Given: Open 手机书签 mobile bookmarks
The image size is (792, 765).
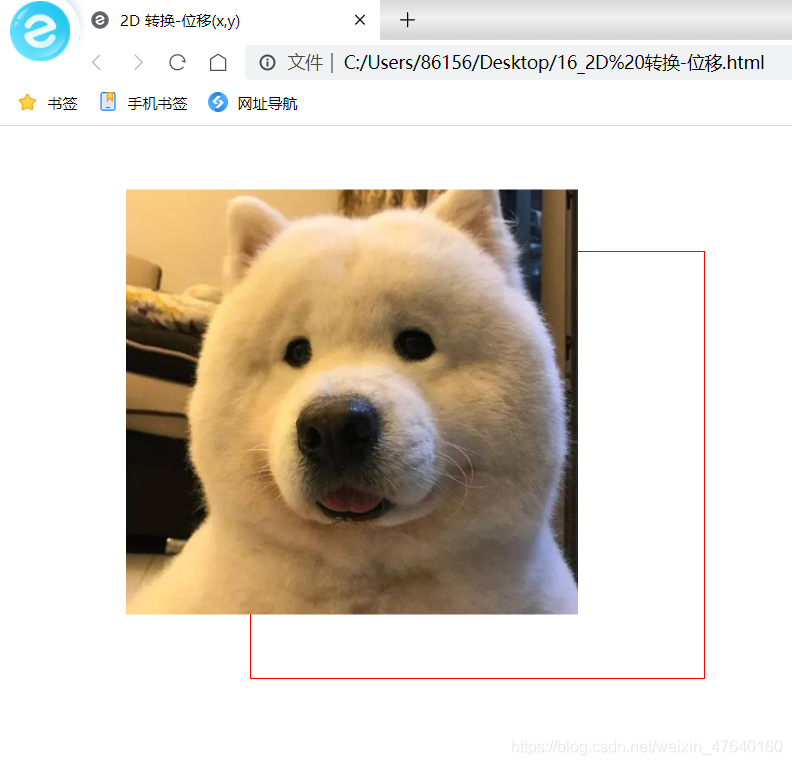Looking at the screenshot, I should [x=143, y=103].
